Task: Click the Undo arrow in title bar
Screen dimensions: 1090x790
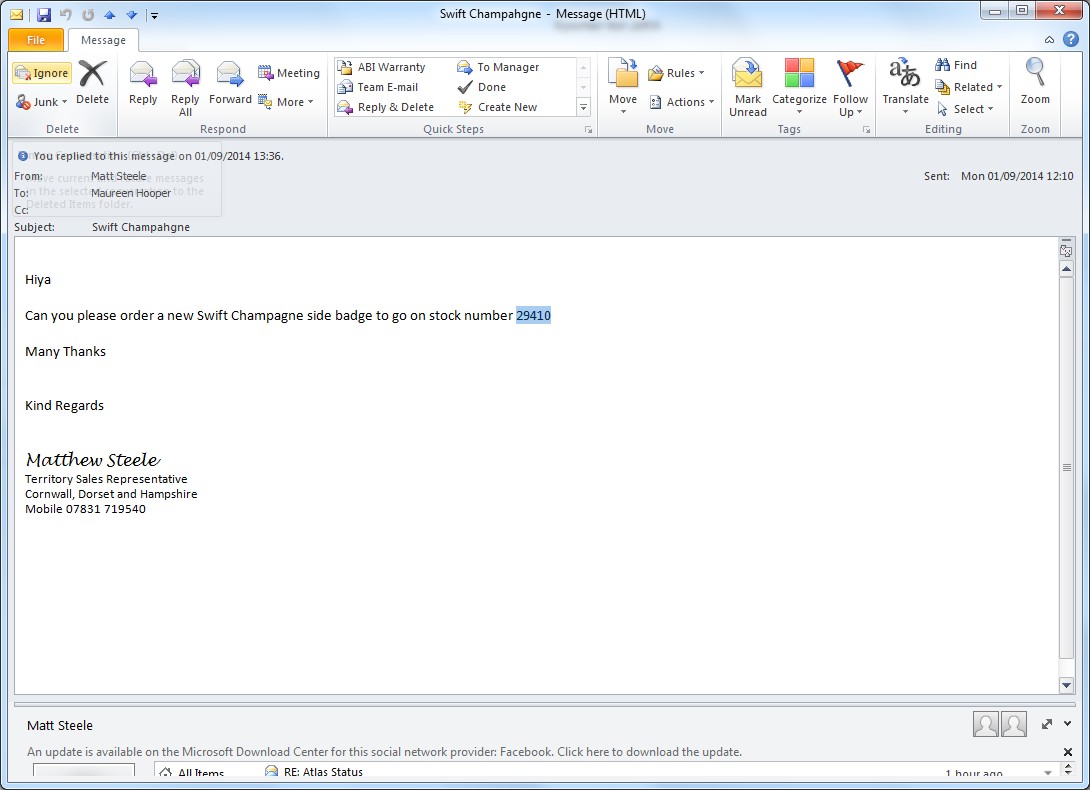Action: [x=66, y=15]
